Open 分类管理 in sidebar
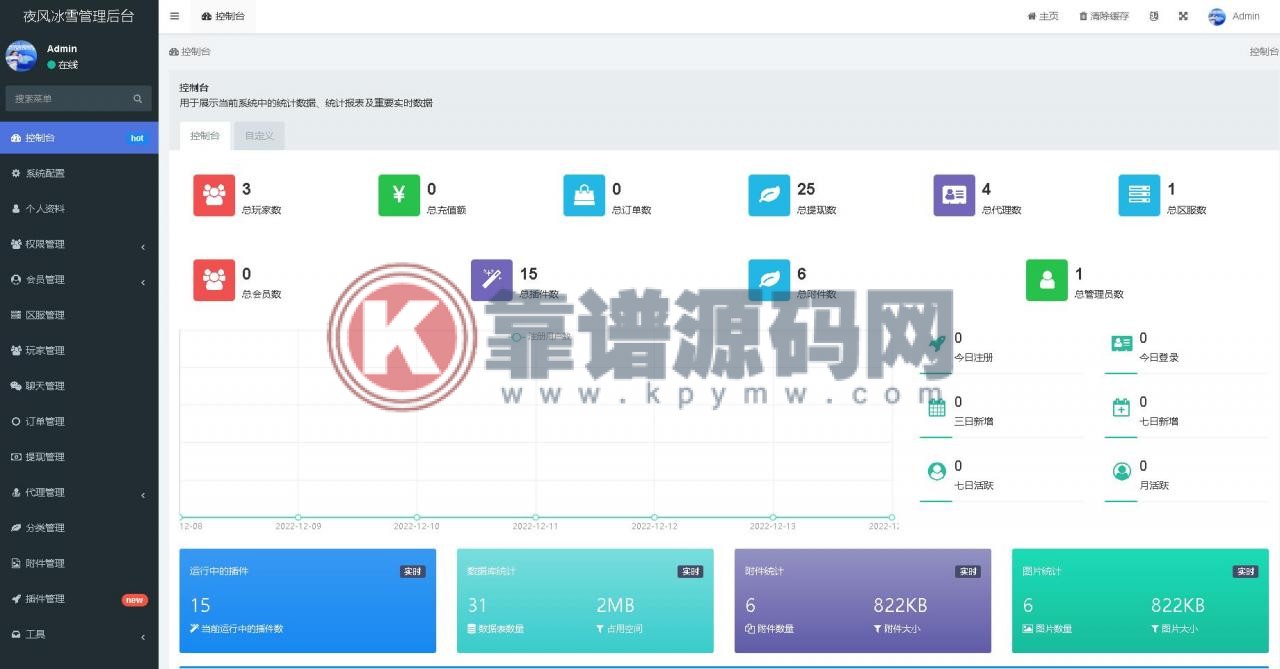Image resolution: width=1280 pixels, height=669 pixels. pyautogui.click(x=79, y=528)
